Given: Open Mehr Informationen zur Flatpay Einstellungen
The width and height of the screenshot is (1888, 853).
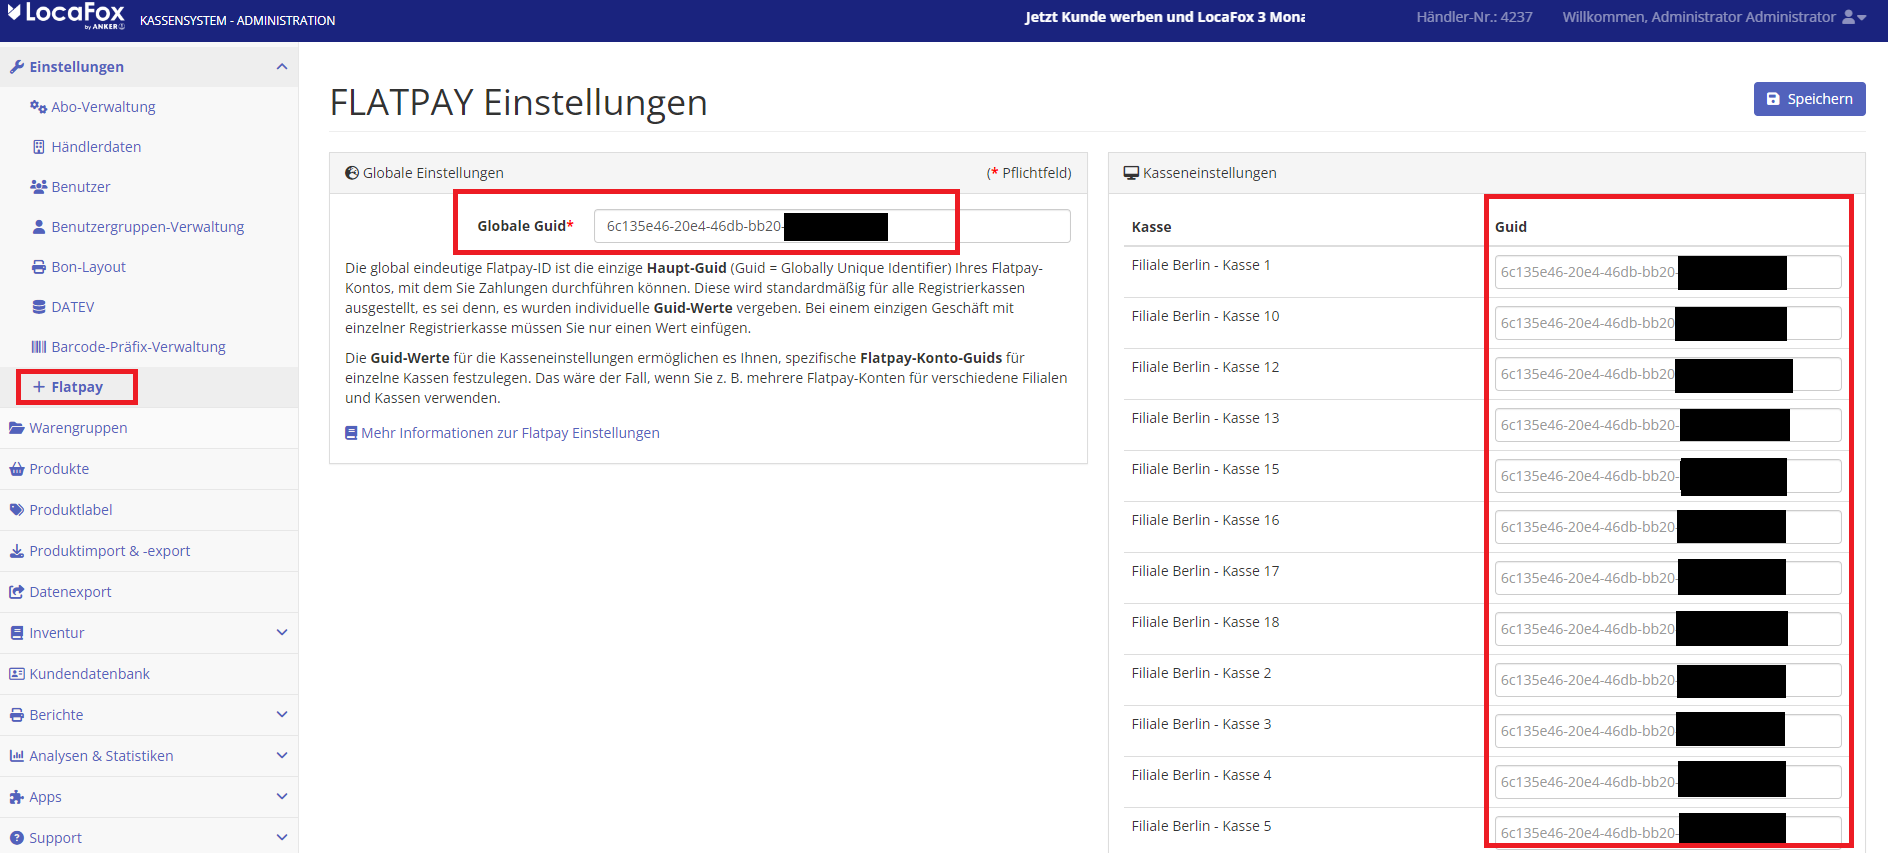Looking at the screenshot, I should tap(510, 433).
